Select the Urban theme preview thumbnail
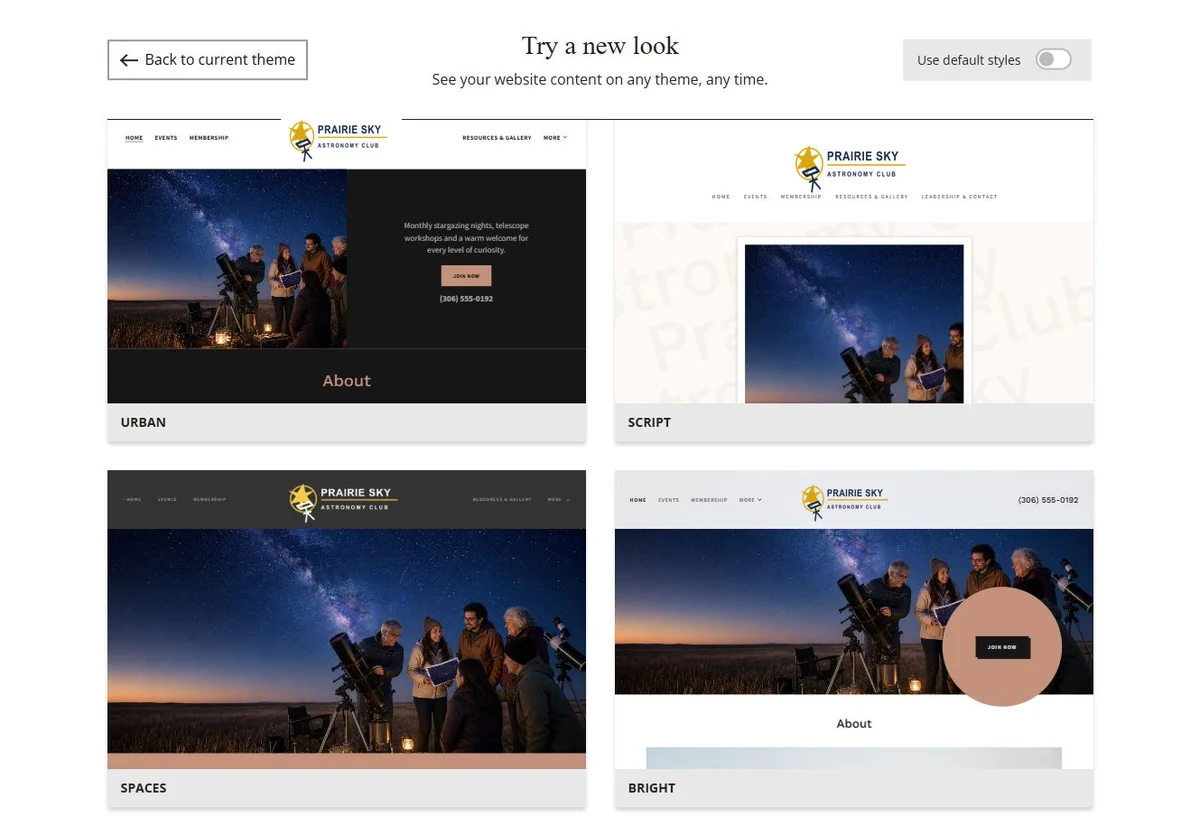Viewport: 1200px width, 823px height. click(x=346, y=262)
